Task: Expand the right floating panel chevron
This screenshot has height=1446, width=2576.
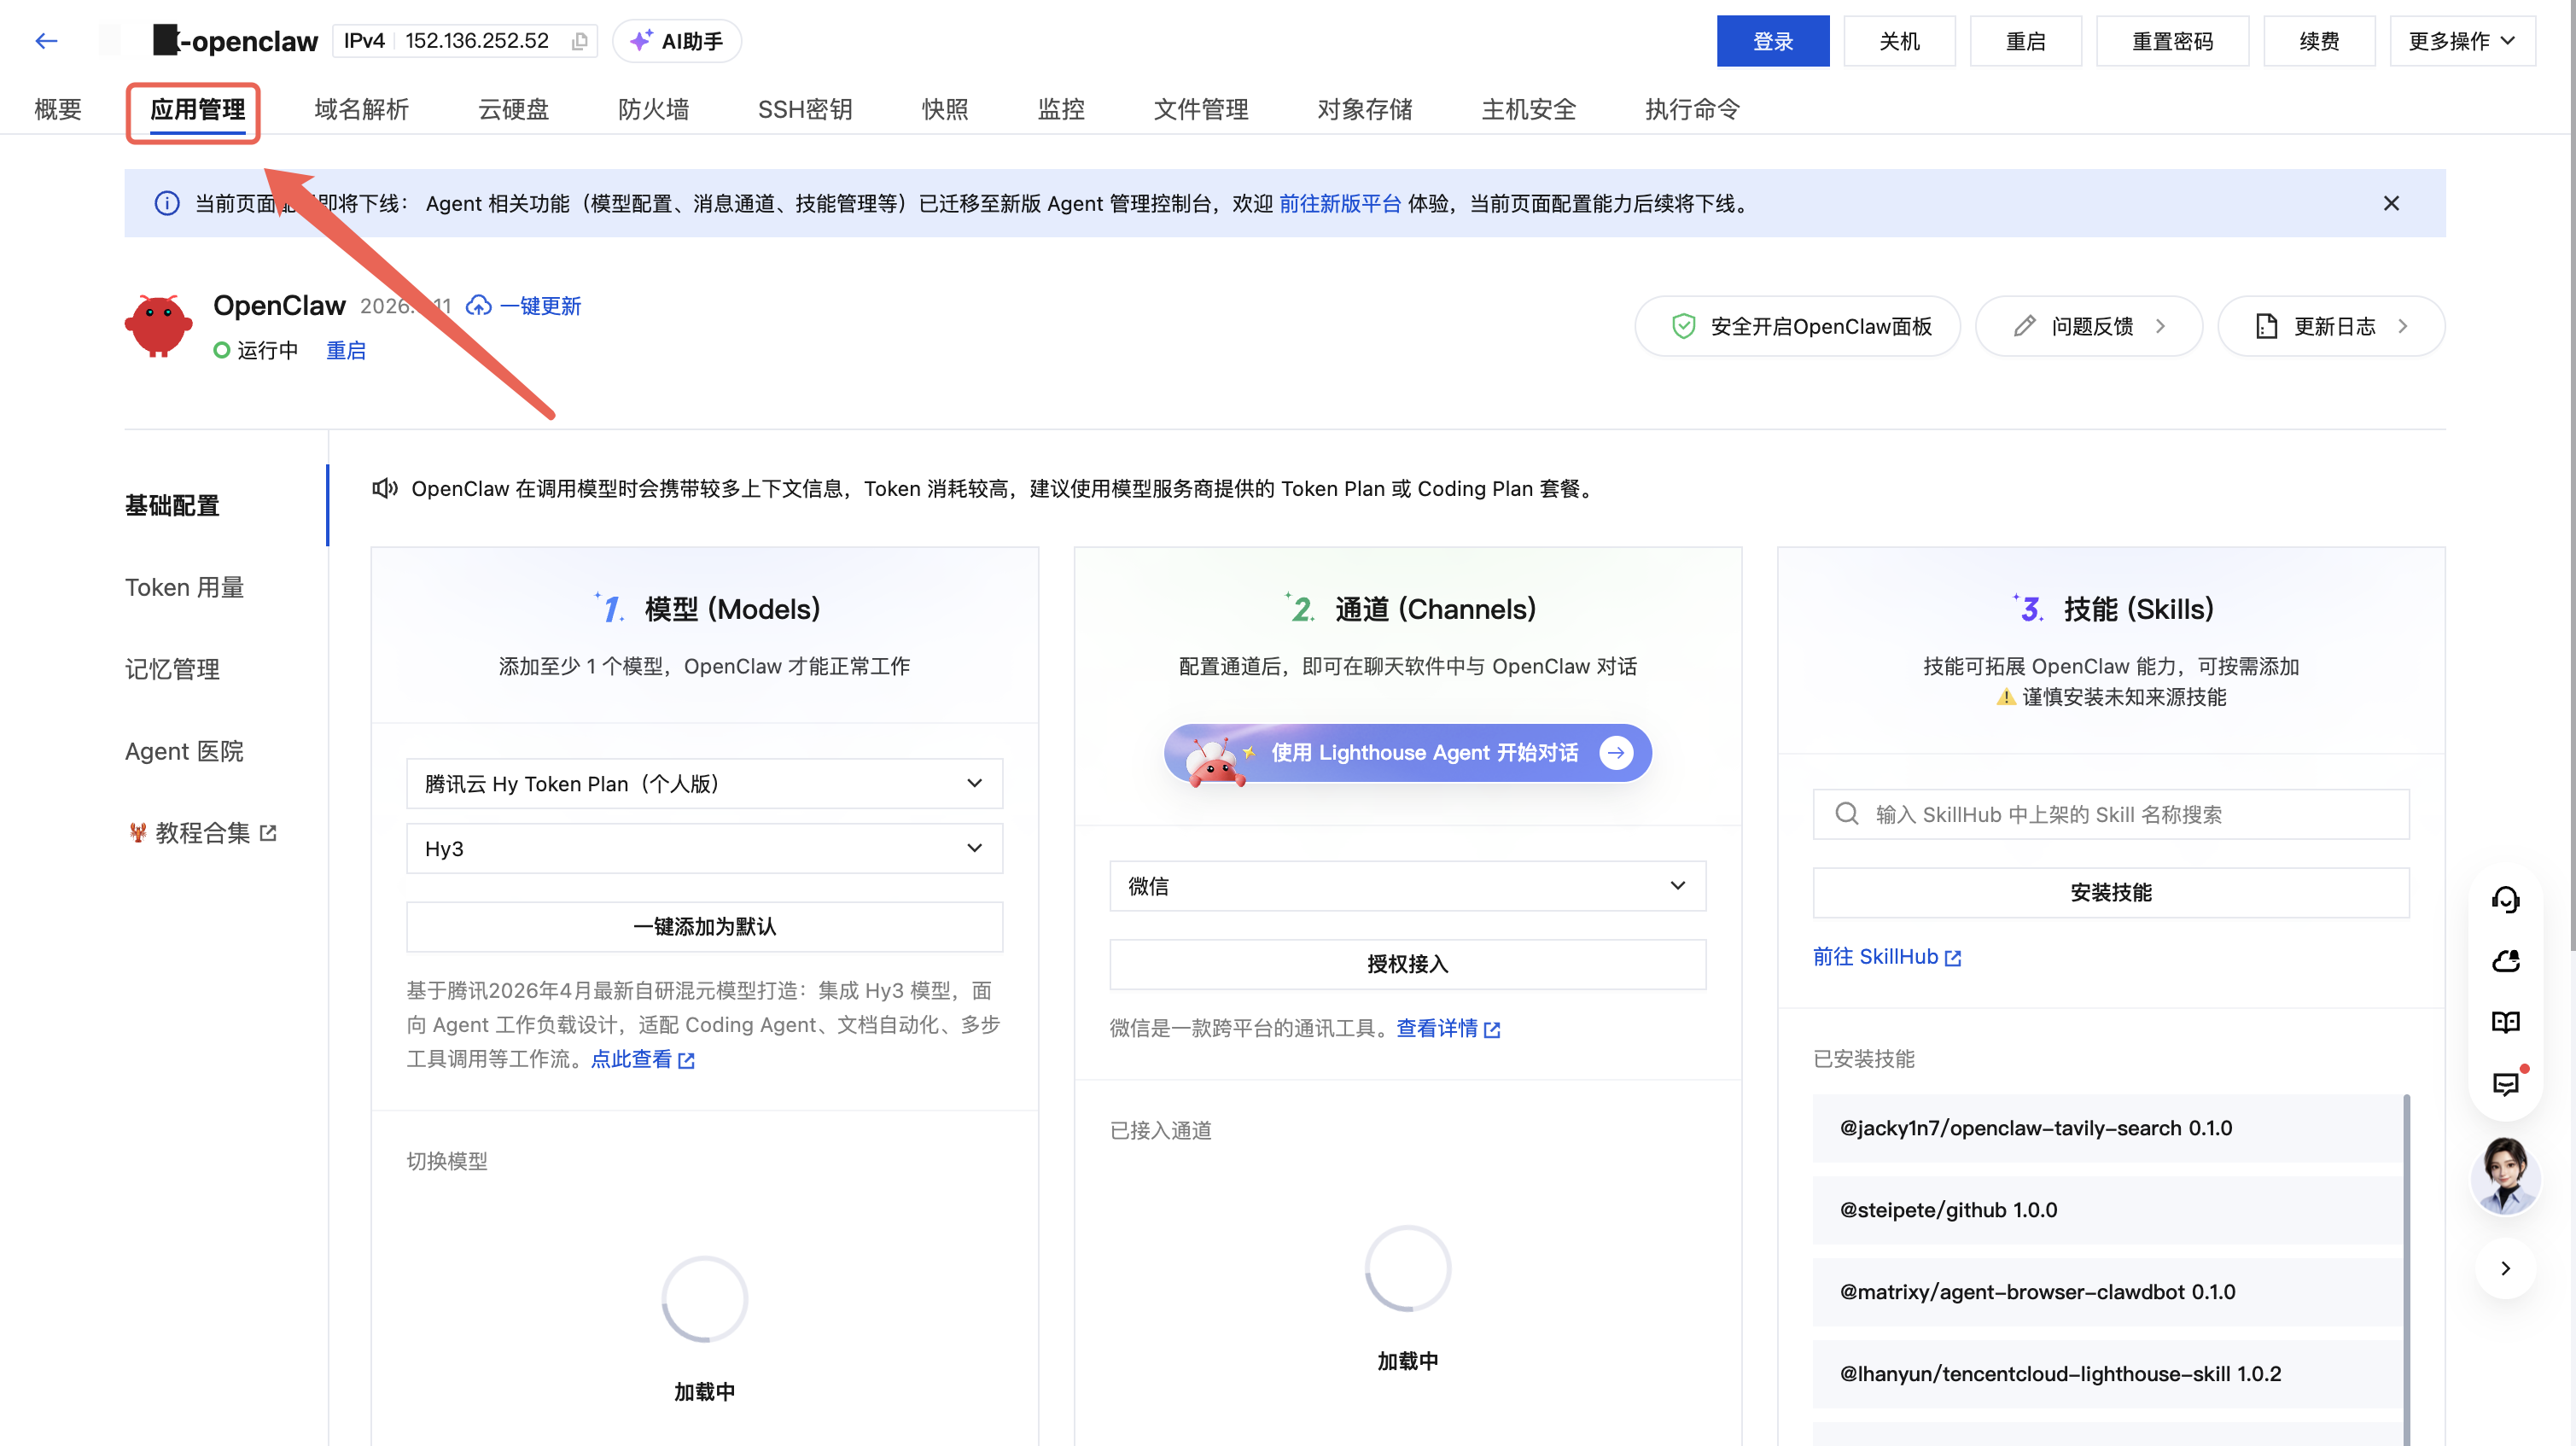Action: click(x=2505, y=1268)
